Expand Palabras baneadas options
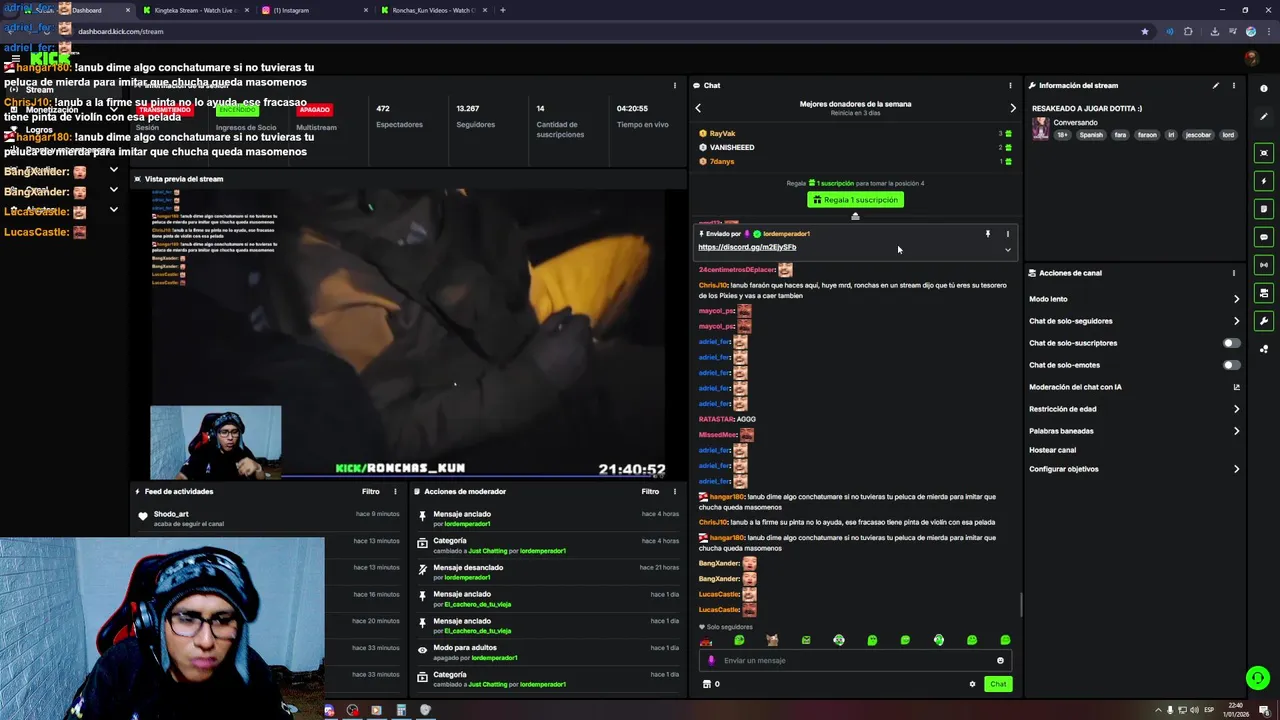 pos(1236,431)
